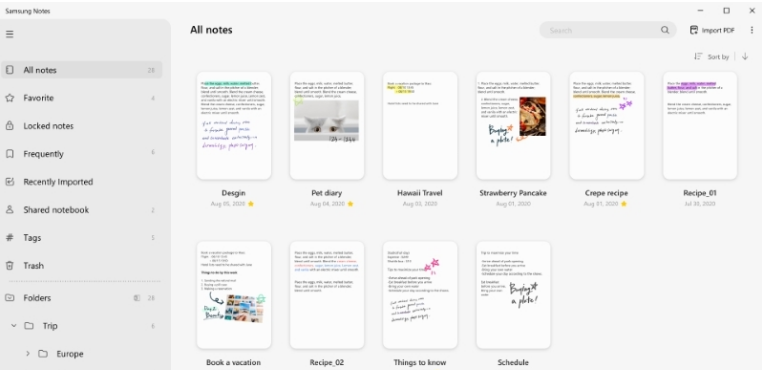Expand the Europe folder chevron

pyautogui.click(x=28, y=354)
